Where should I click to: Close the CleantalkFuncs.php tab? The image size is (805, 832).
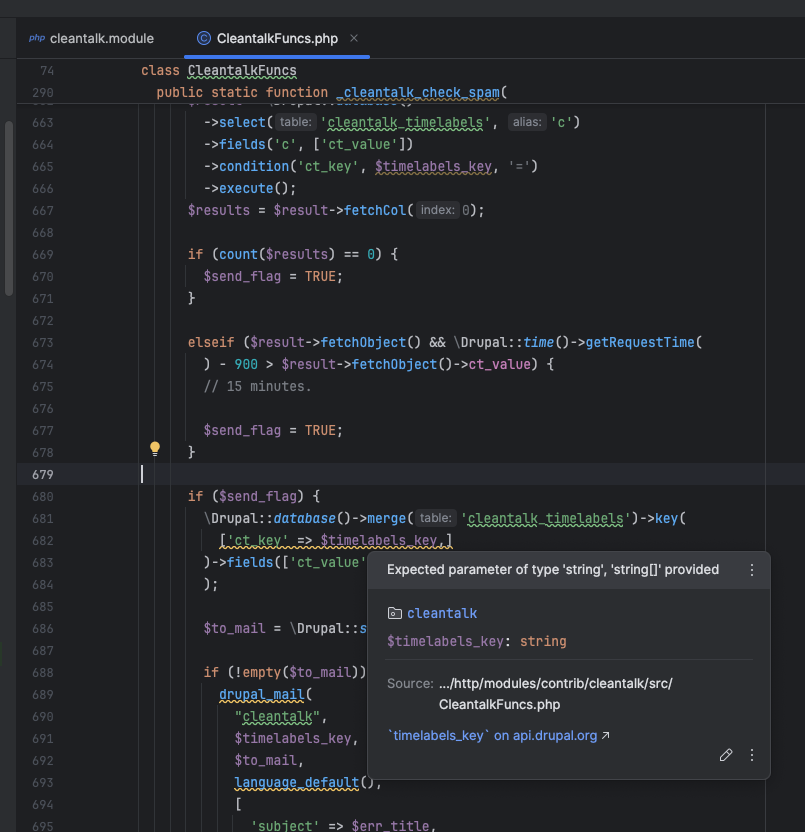pyautogui.click(x=354, y=39)
